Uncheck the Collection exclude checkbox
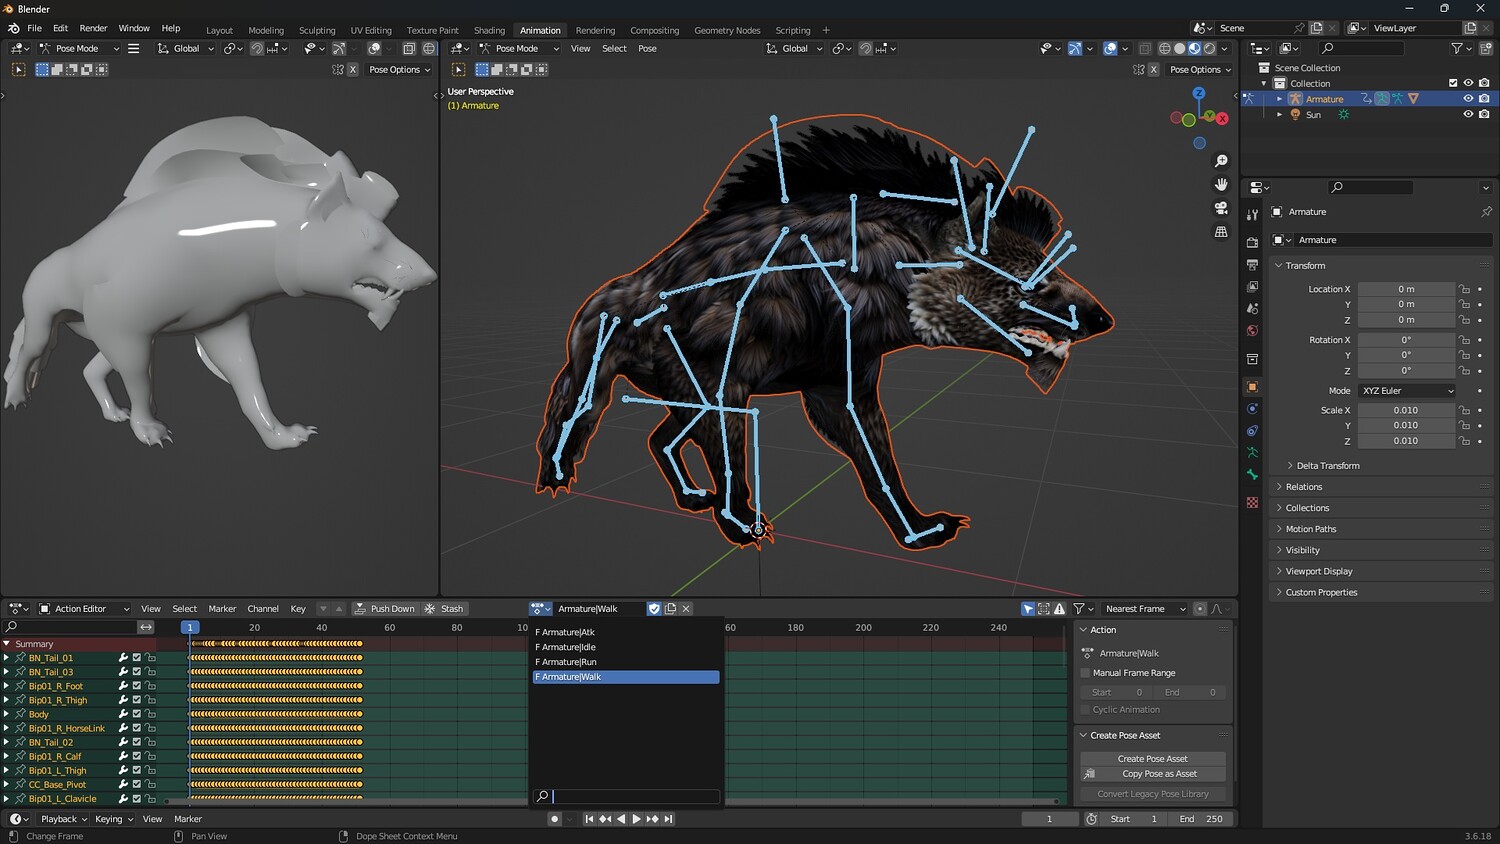The height and width of the screenshot is (844, 1500). (x=1453, y=83)
